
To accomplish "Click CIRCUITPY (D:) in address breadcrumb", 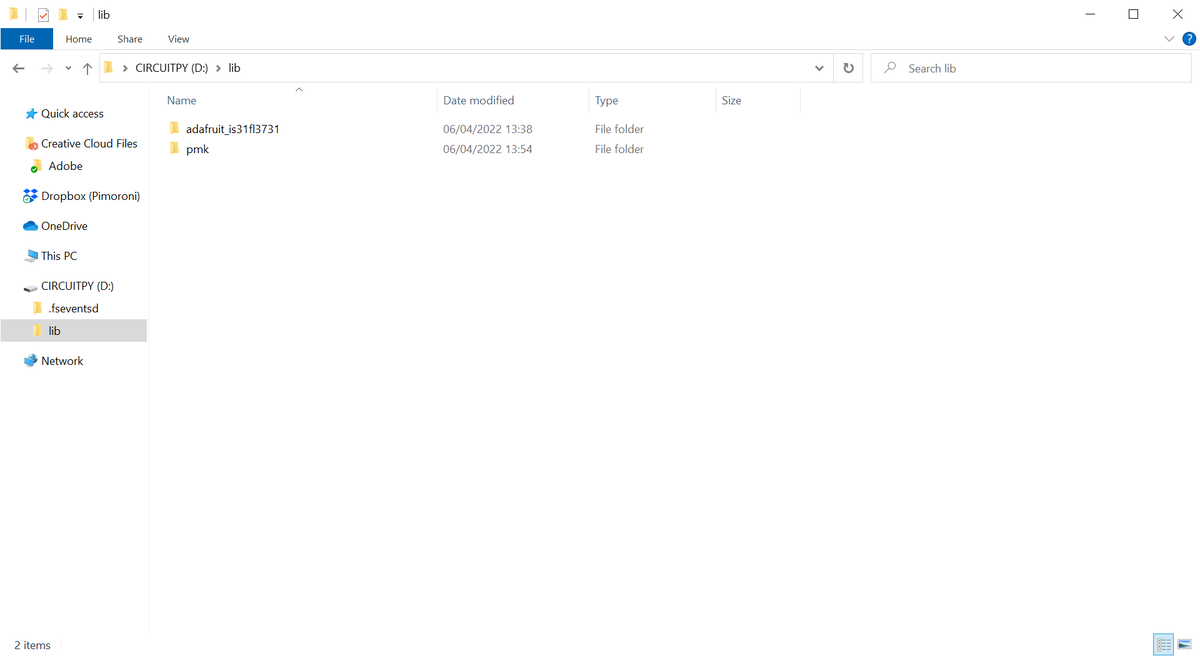I will point(171,68).
